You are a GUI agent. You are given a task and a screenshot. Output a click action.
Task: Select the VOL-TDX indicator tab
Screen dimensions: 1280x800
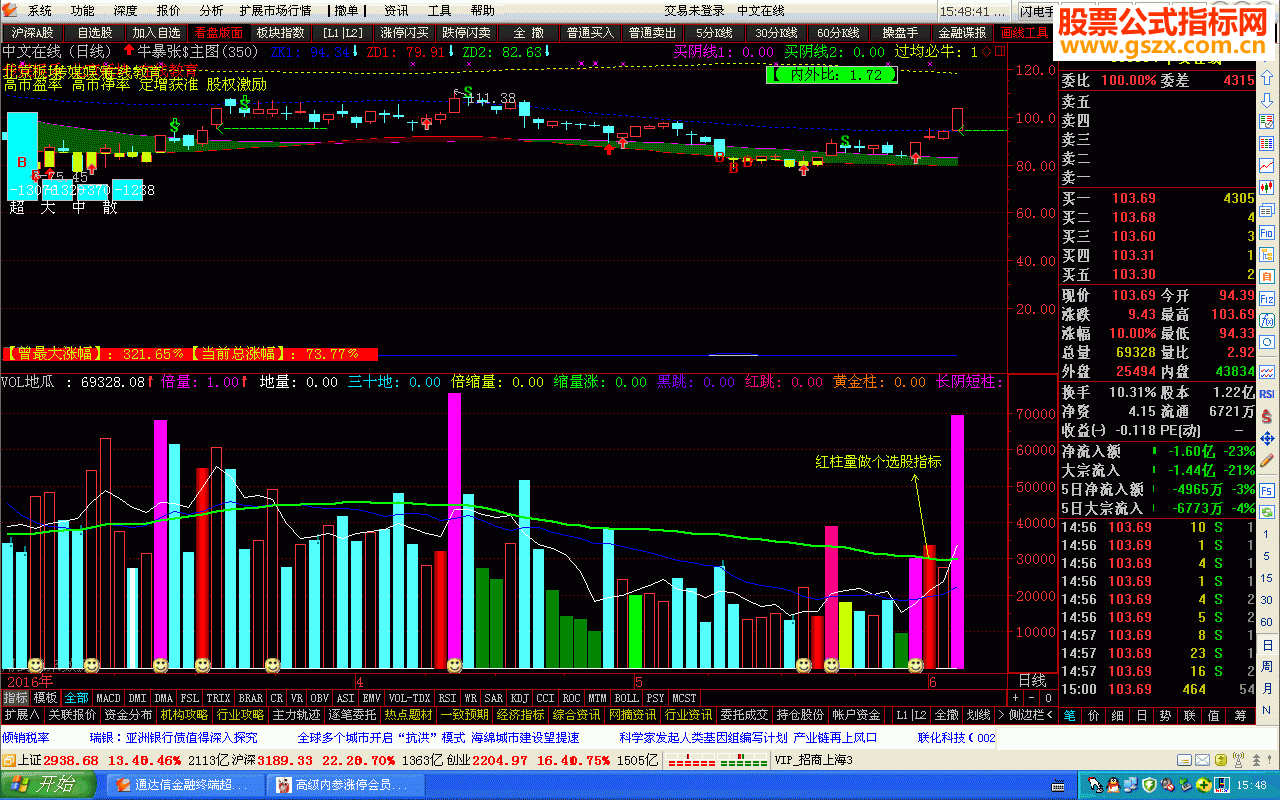[x=409, y=697]
